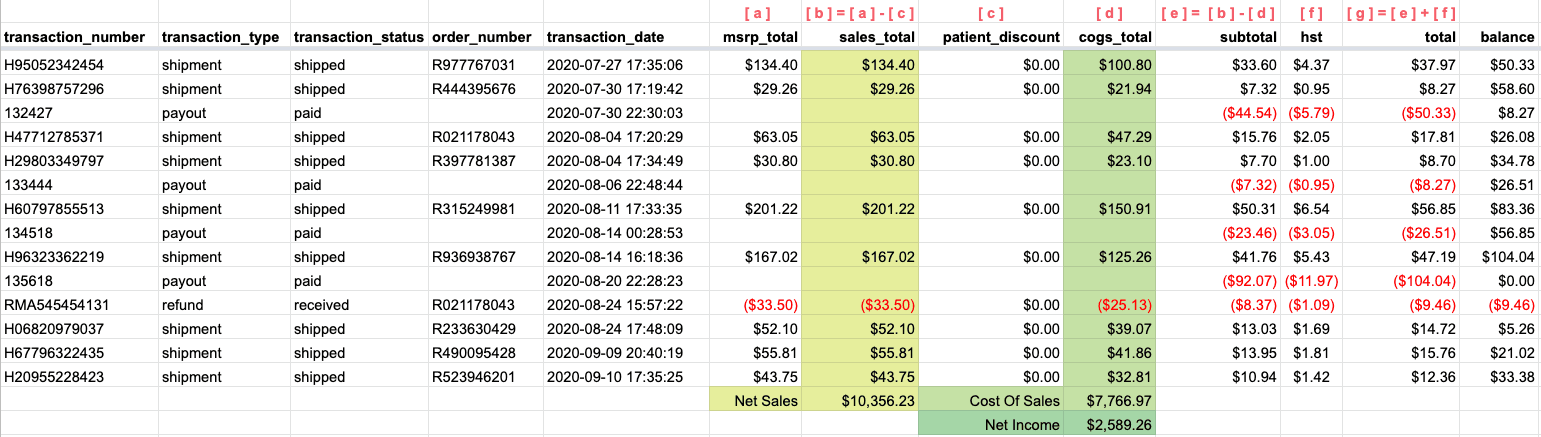
Task: Select the $10,356.23 net sales total
Action: click(x=861, y=401)
